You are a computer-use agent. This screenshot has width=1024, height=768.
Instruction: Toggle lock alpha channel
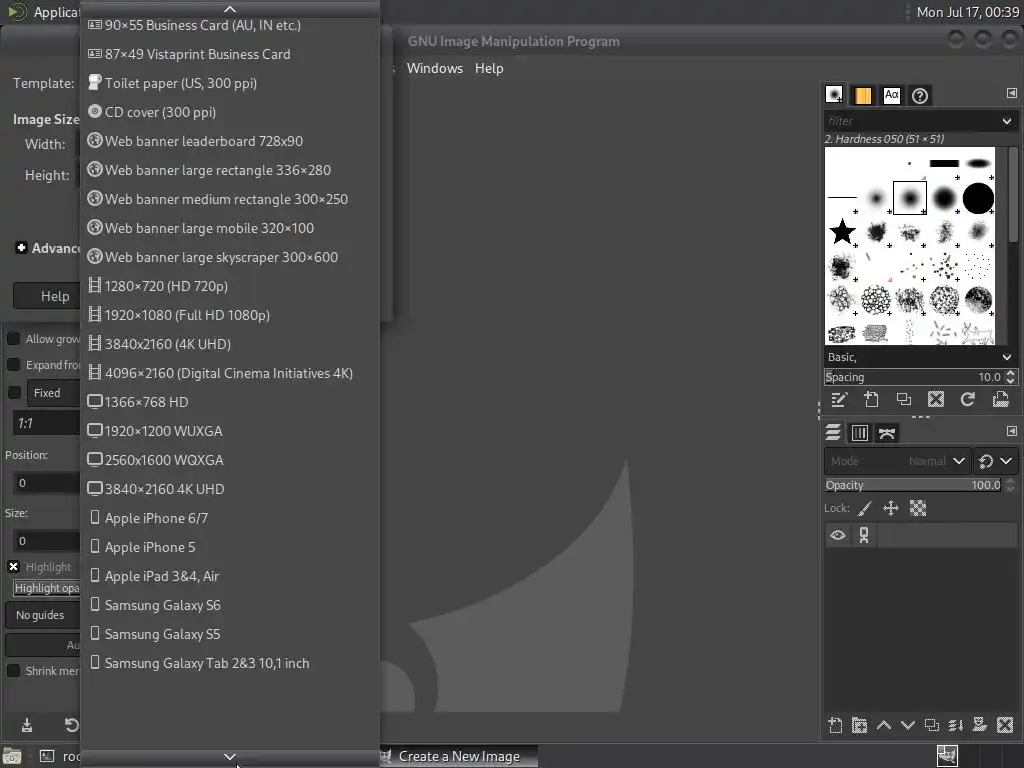(x=918, y=508)
